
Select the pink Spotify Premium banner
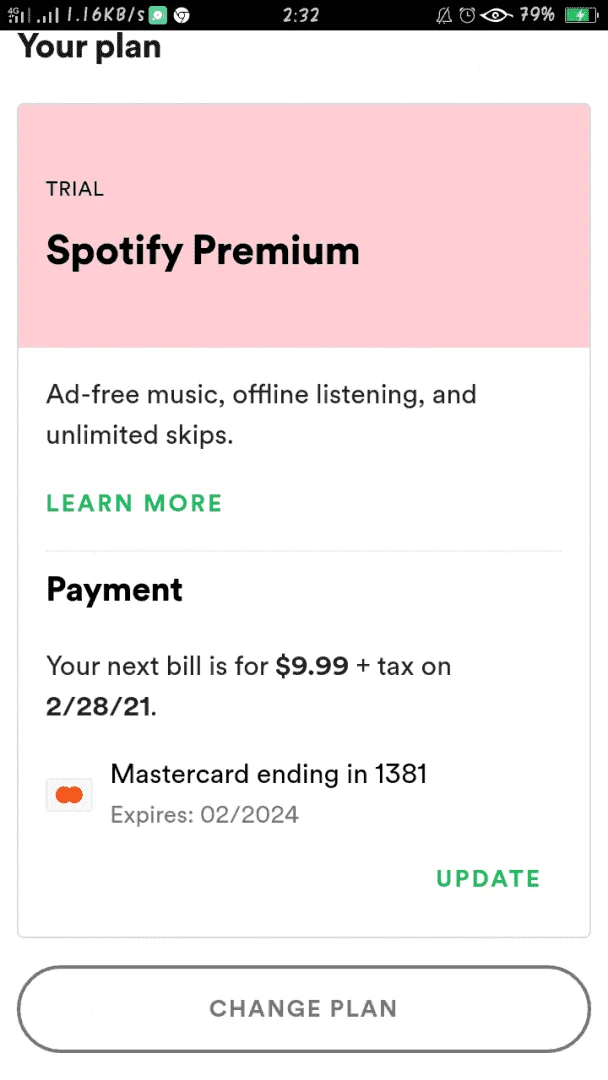pos(304,225)
